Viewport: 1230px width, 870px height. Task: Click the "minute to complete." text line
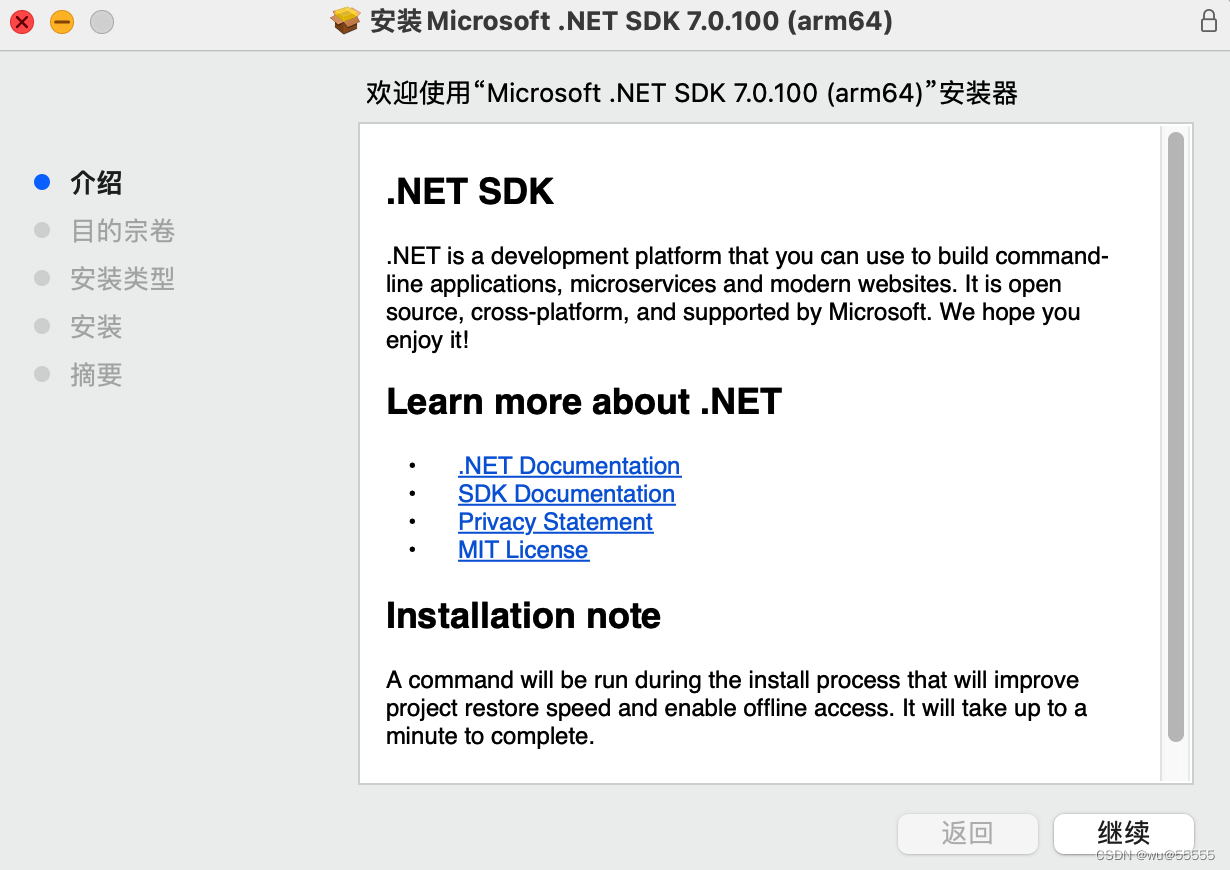coord(490,737)
